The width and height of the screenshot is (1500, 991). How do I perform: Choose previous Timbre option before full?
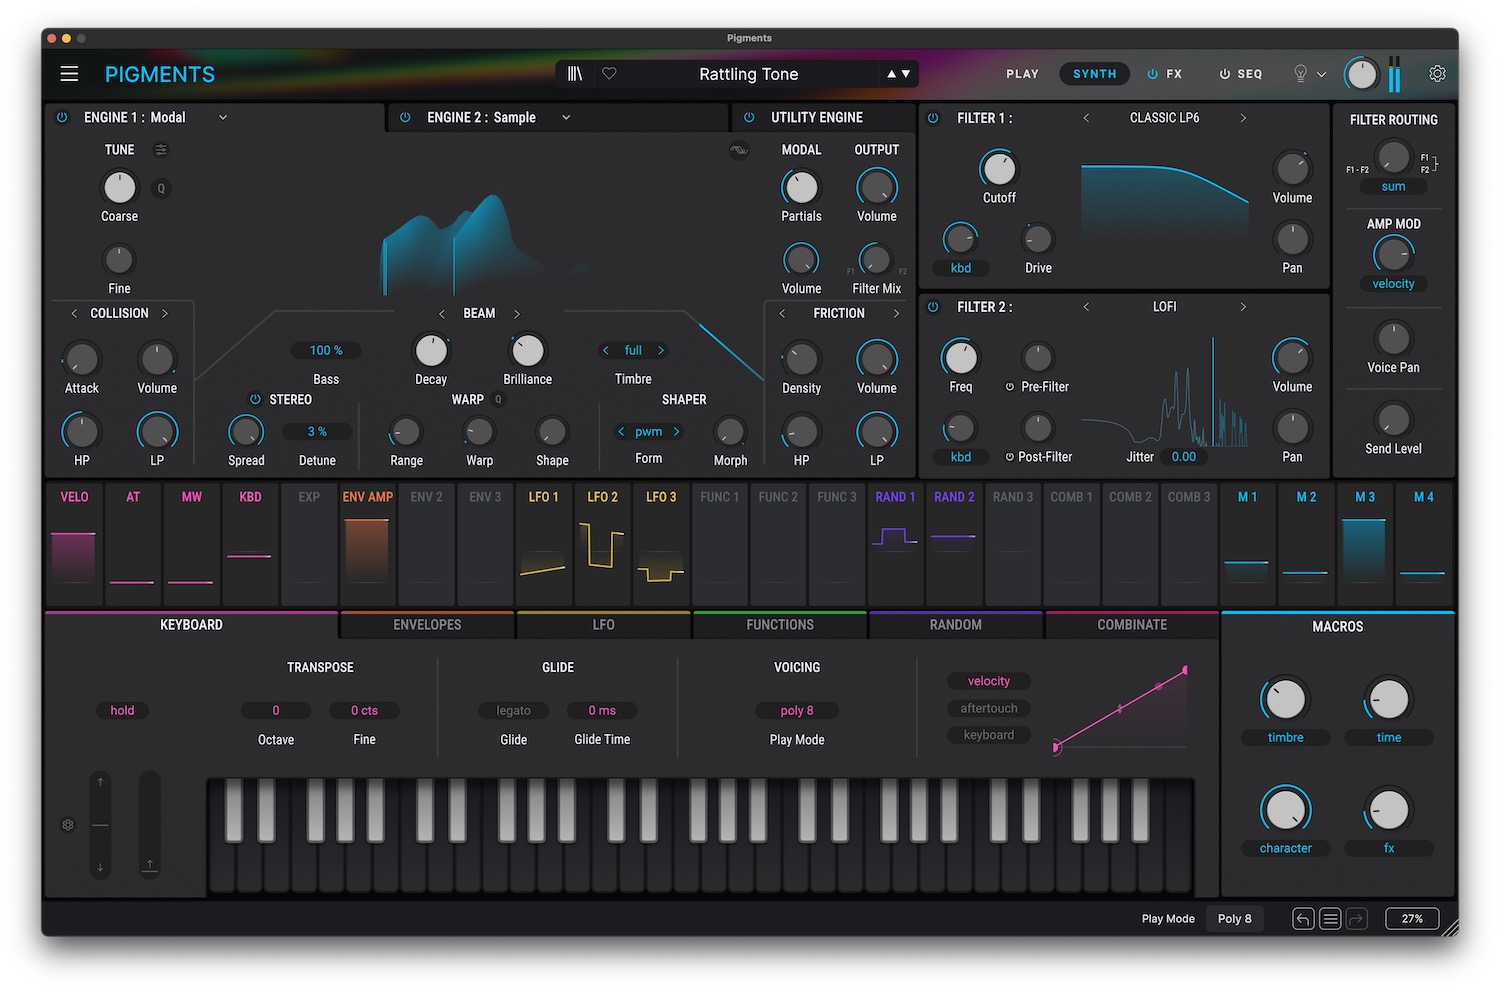click(605, 350)
